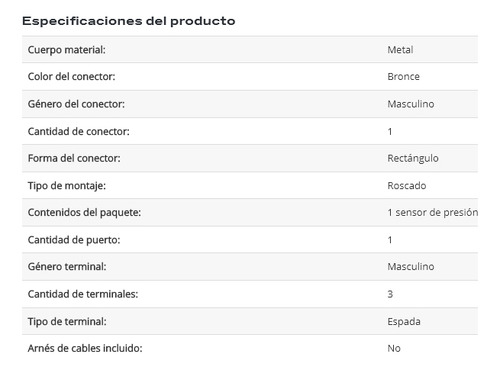Image resolution: width=500 pixels, height=369 pixels.
Task: Select the 'Género del conector:' label
Action: 76,104
